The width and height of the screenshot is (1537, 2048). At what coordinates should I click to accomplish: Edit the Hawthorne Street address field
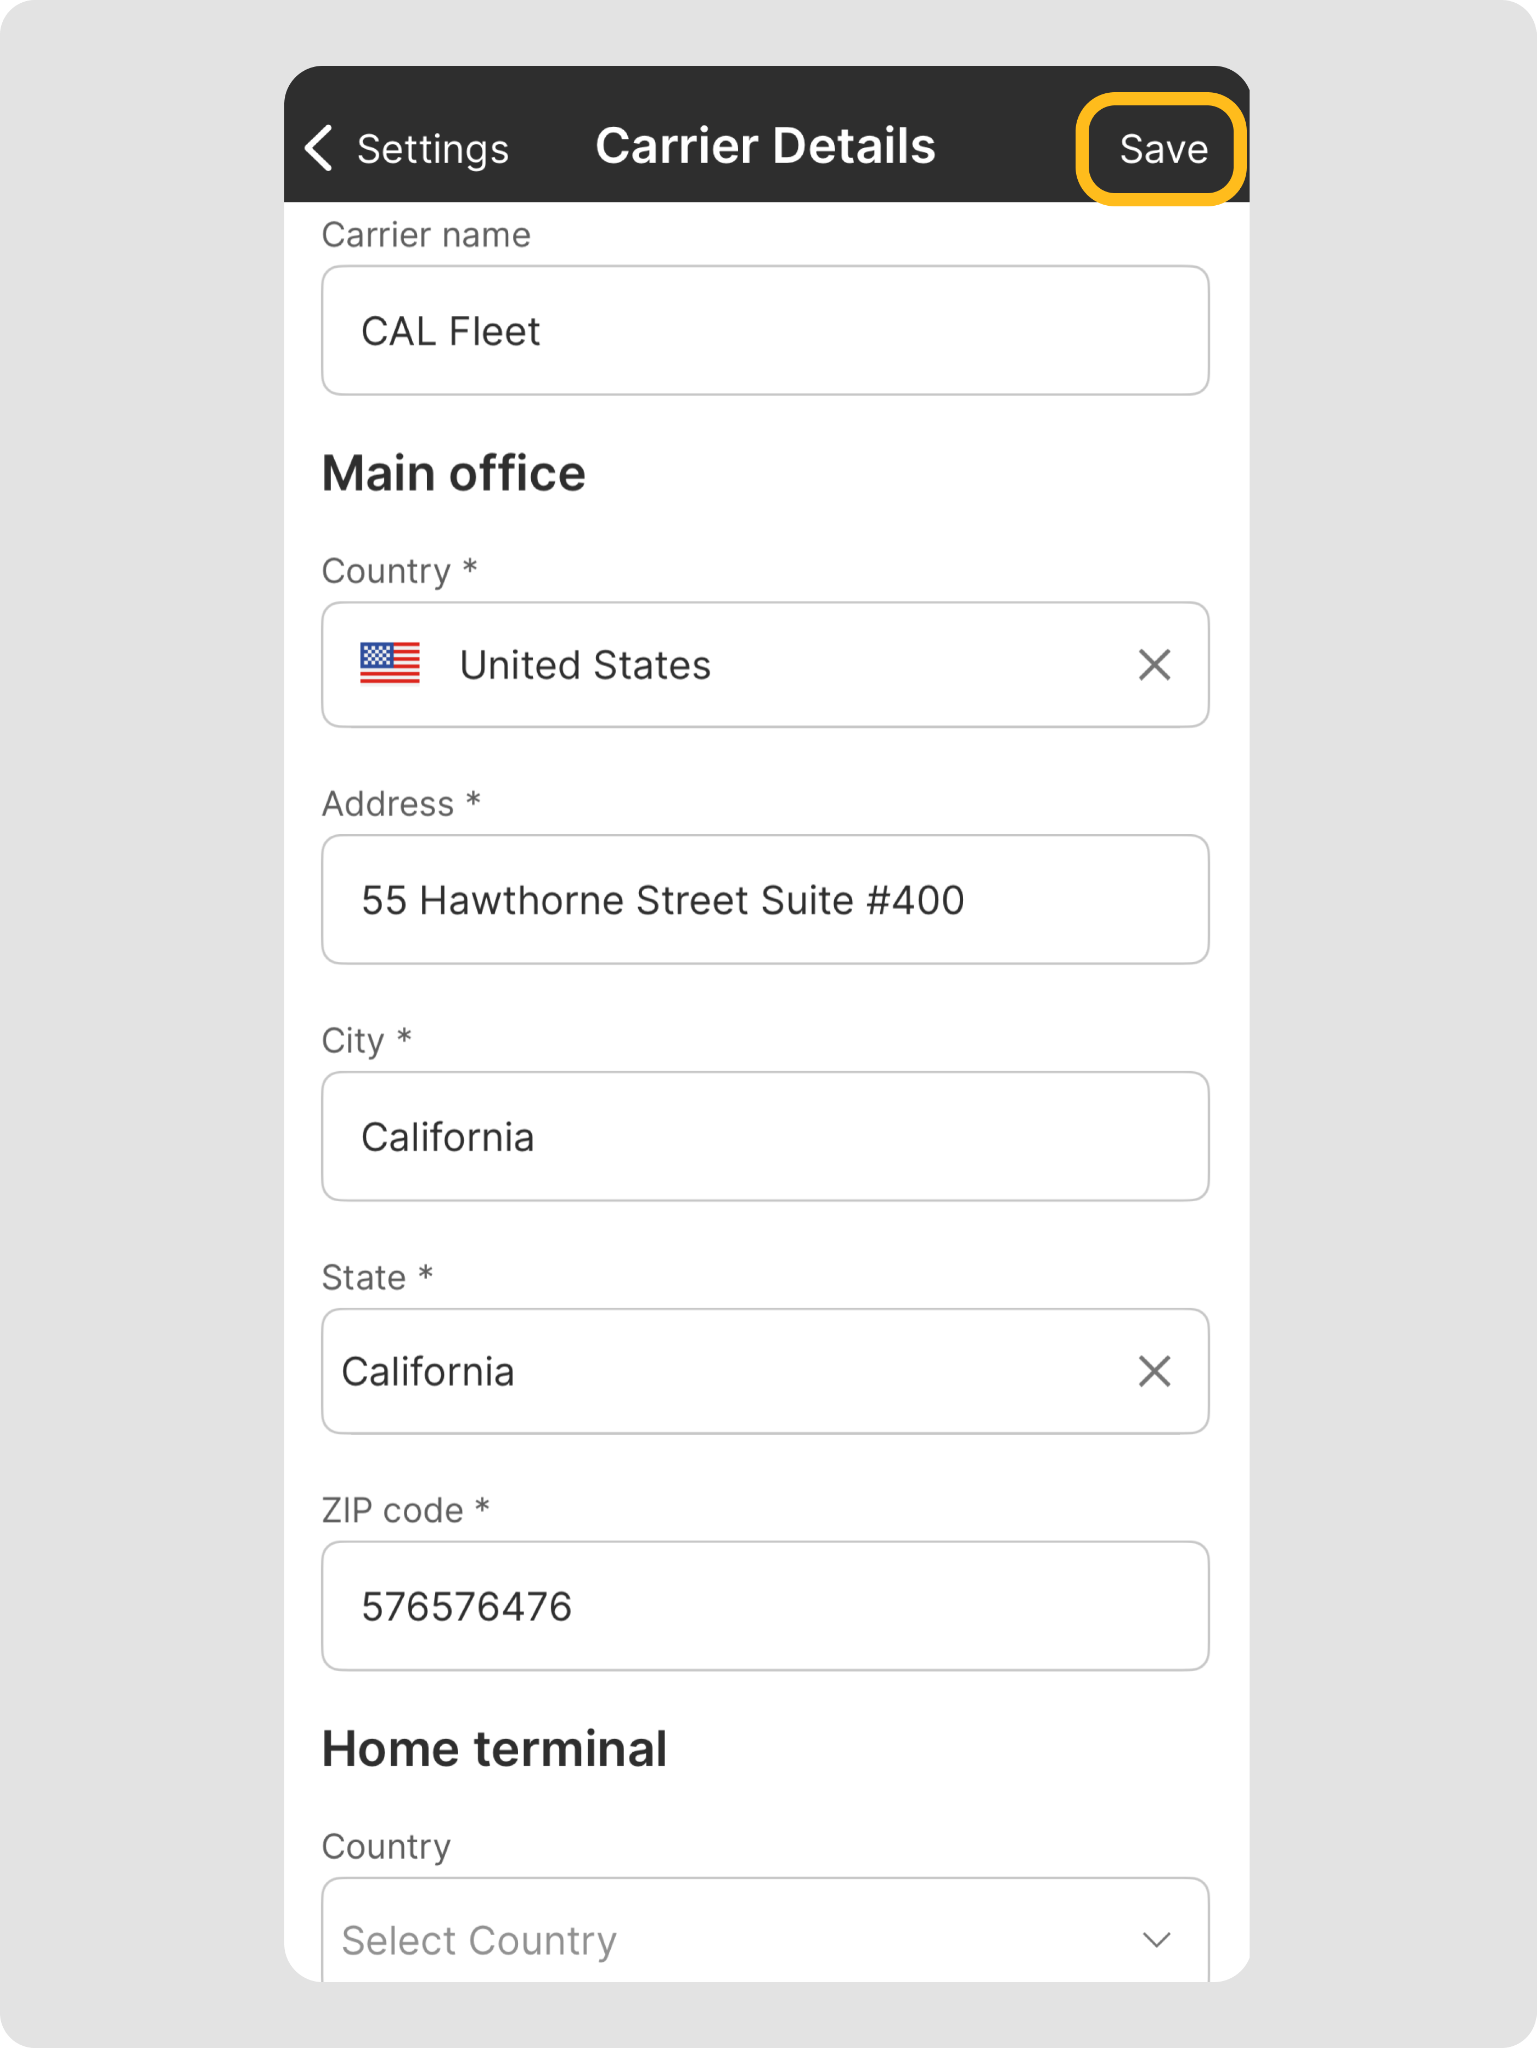[765, 900]
